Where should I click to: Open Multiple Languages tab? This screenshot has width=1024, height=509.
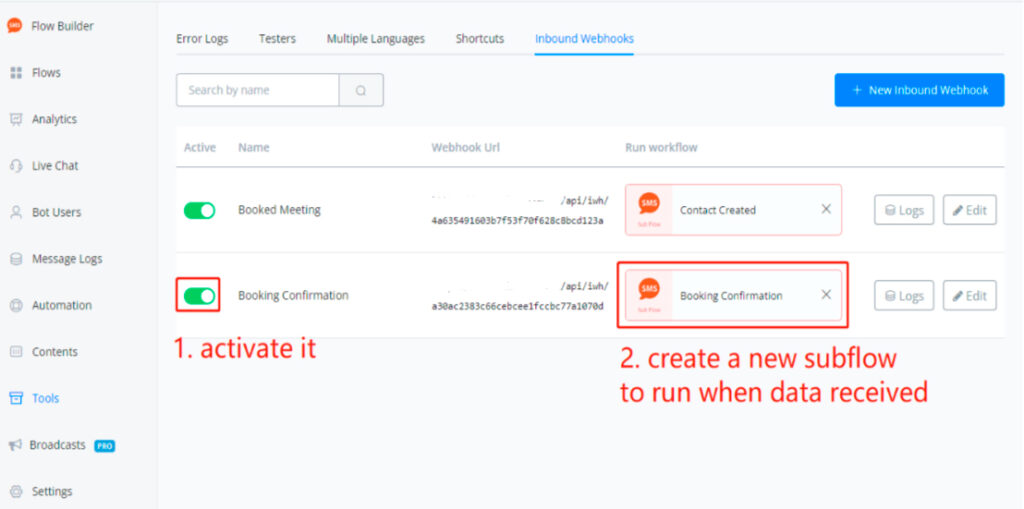(x=376, y=39)
